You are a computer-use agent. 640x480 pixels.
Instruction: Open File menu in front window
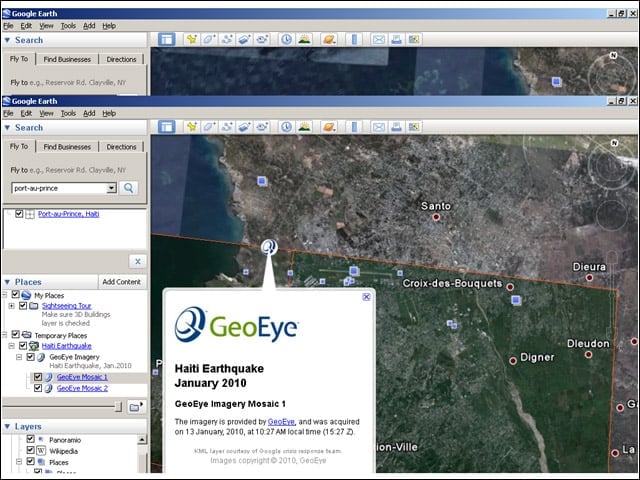pos(8,113)
